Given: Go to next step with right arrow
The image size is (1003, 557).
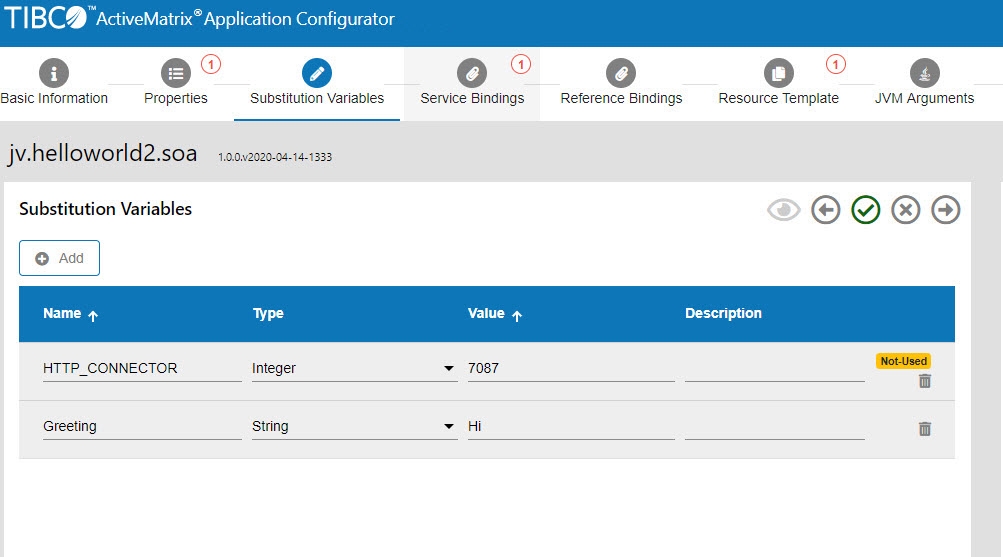Looking at the screenshot, I should [x=945, y=210].
